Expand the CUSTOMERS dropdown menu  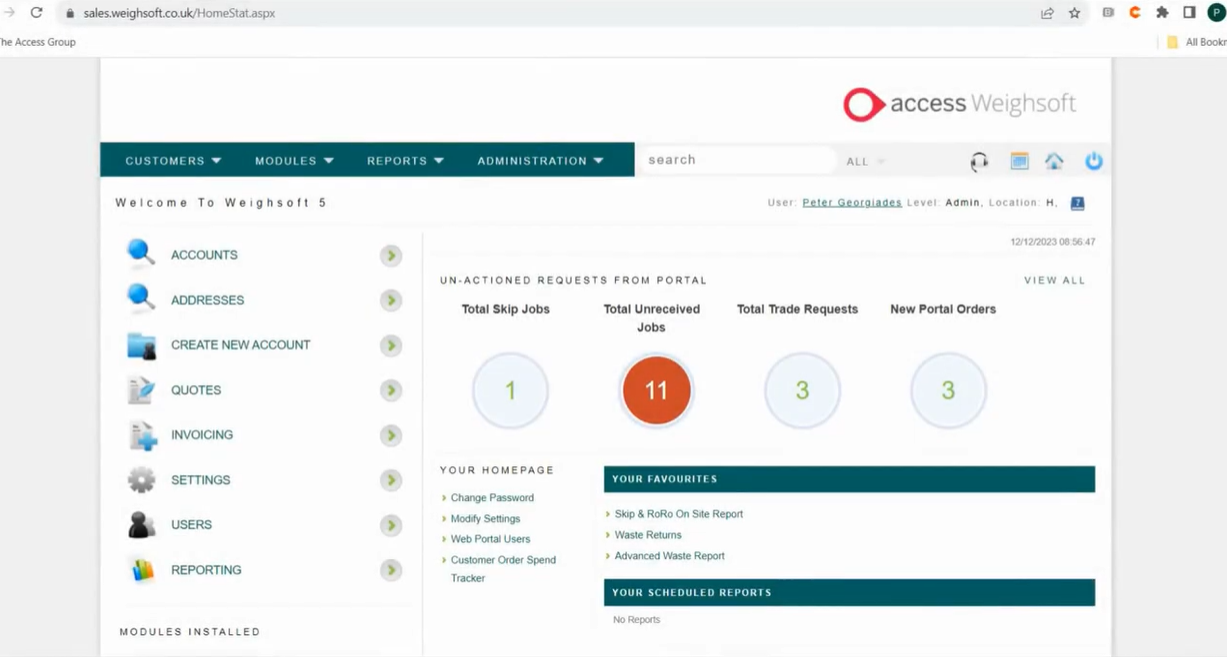[172, 160]
